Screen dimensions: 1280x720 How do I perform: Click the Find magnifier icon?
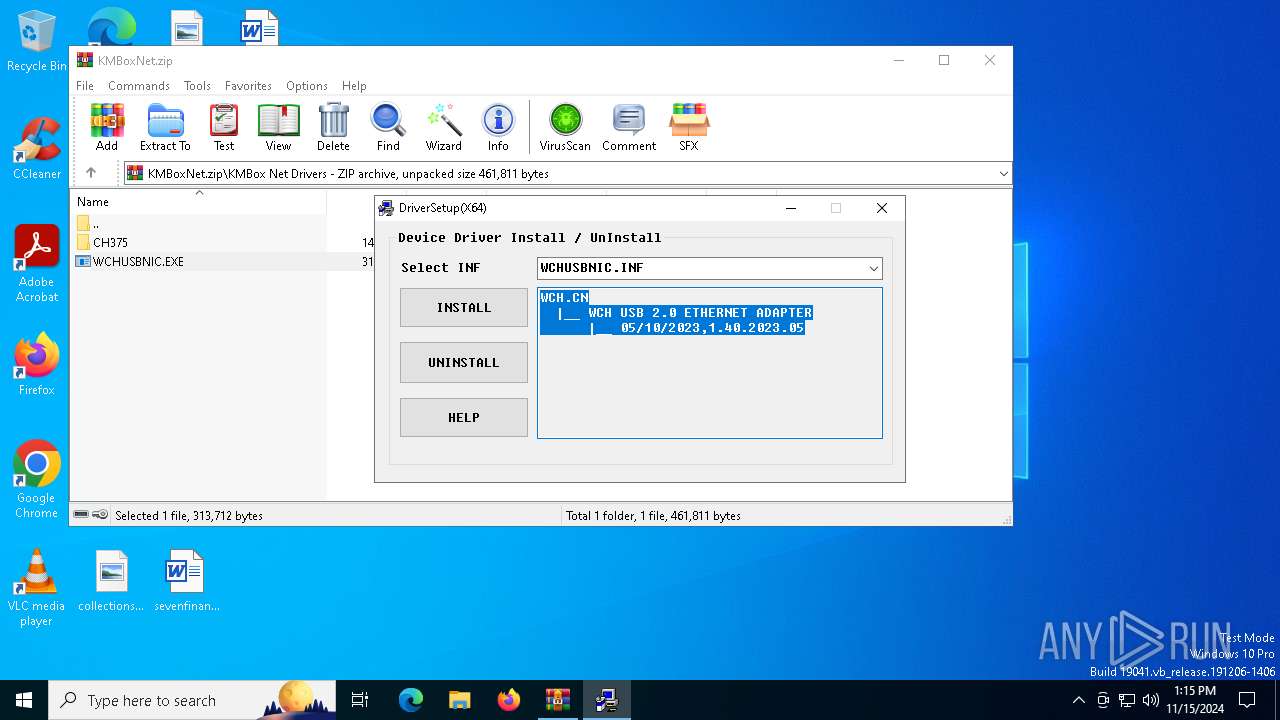coord(388,127)
